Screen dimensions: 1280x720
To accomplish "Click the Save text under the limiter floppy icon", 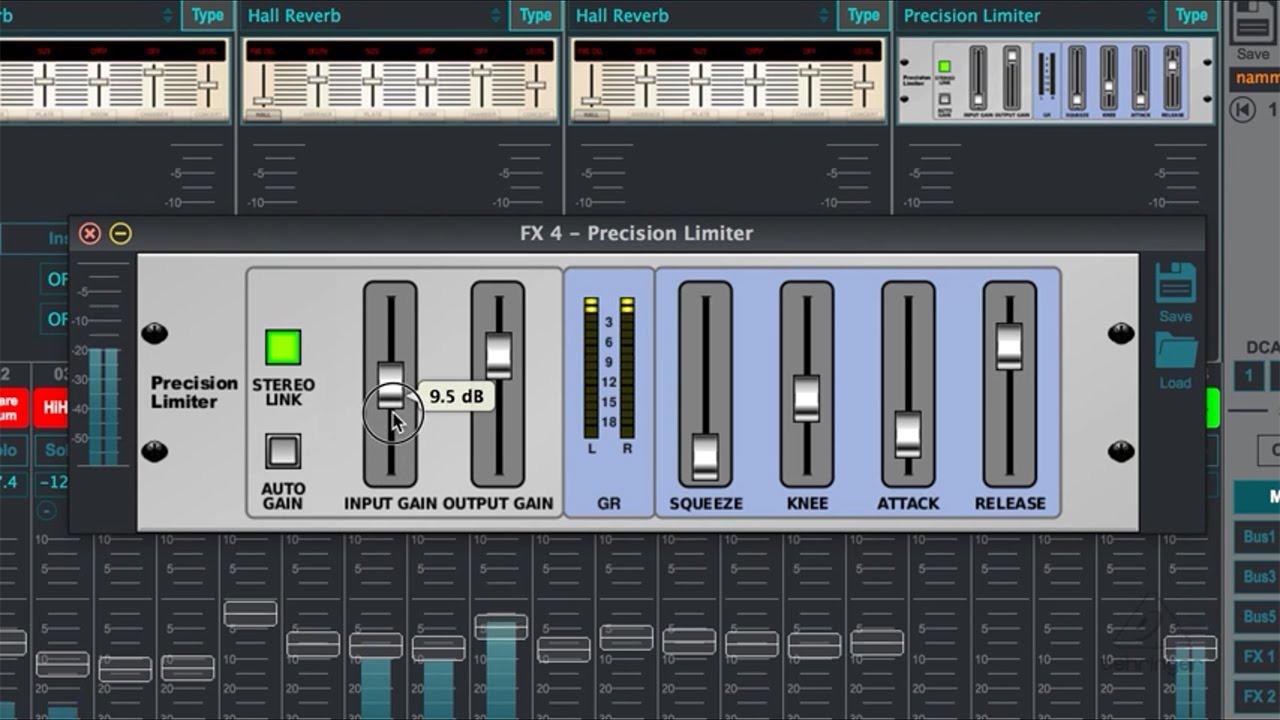I will 1176,316.
